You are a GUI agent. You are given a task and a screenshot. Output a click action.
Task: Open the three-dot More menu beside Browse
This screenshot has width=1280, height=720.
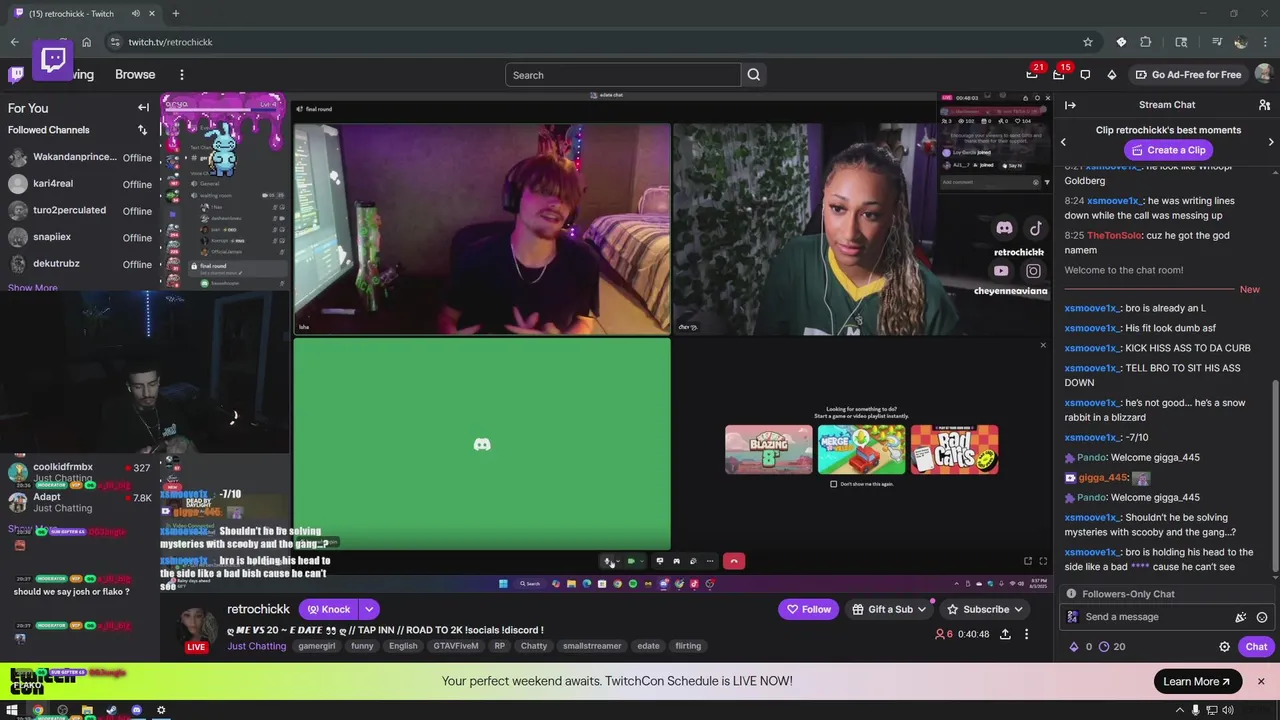point(181,75)
